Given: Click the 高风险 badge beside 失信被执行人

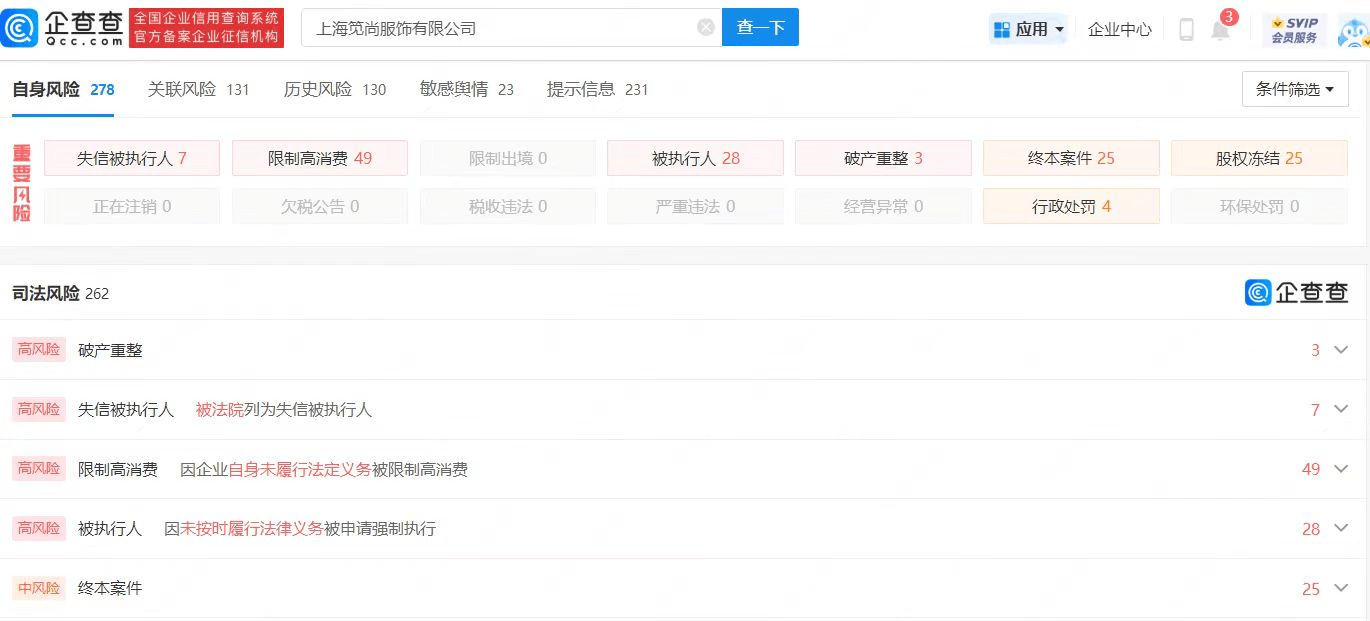Looking at the screenshot, I should tap(39, 409).
